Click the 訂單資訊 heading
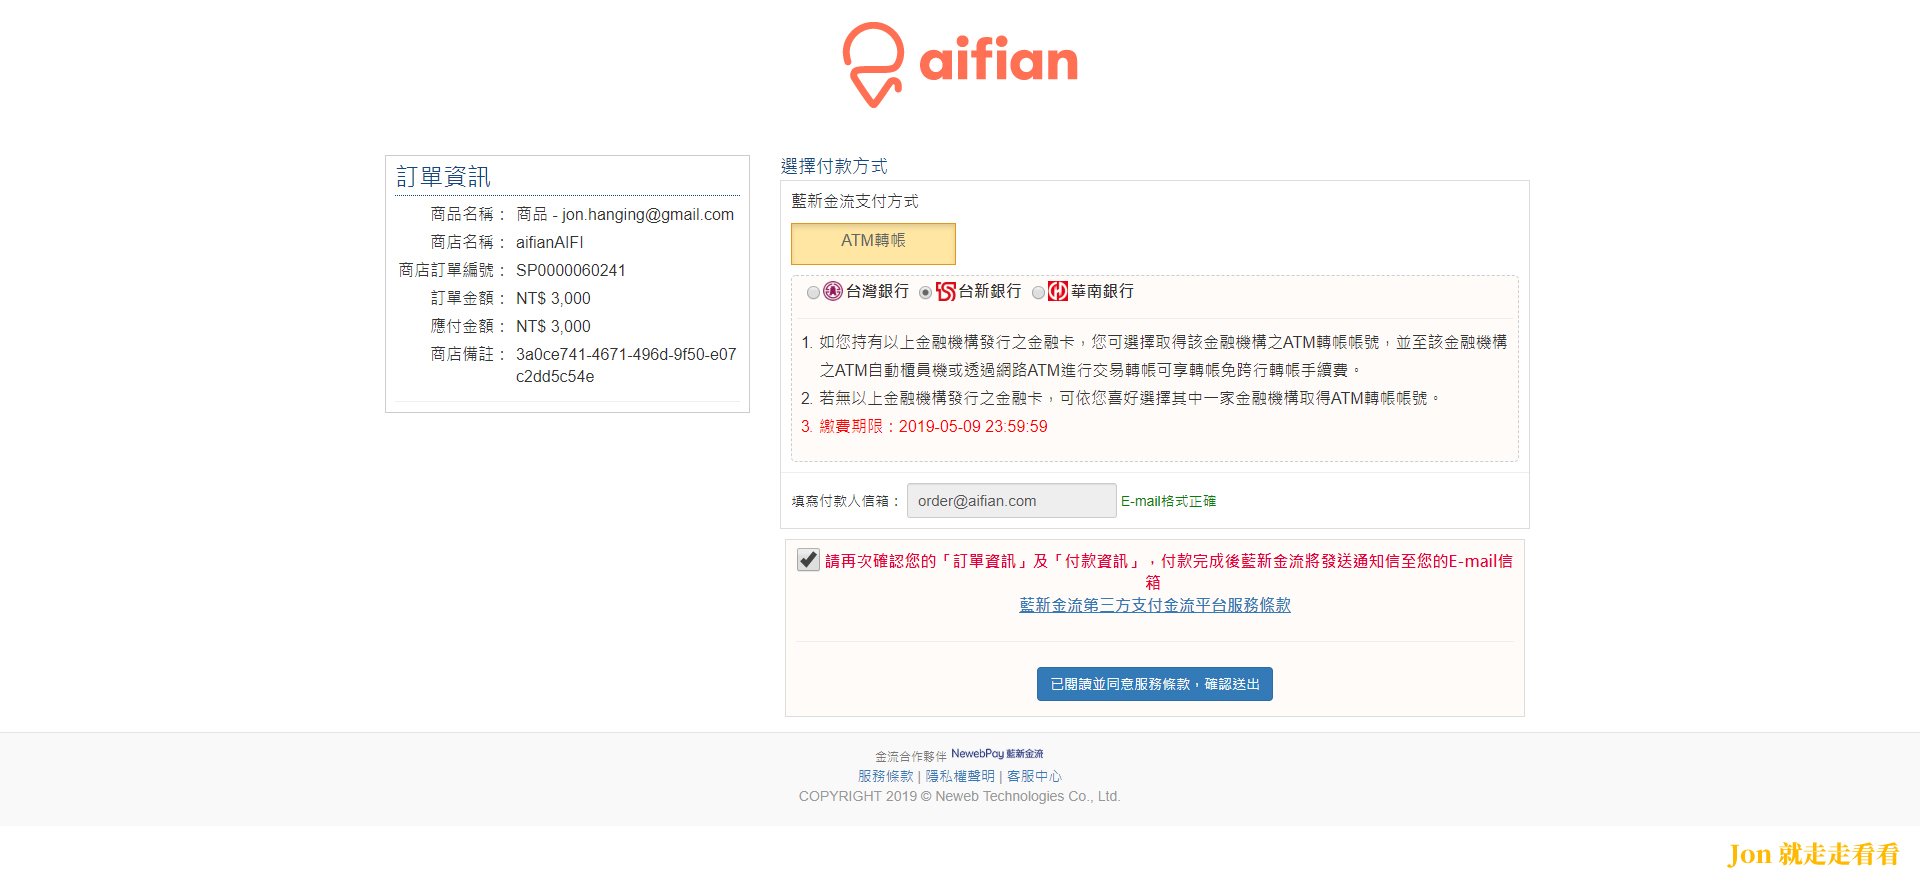 click(x=443, y=177)
